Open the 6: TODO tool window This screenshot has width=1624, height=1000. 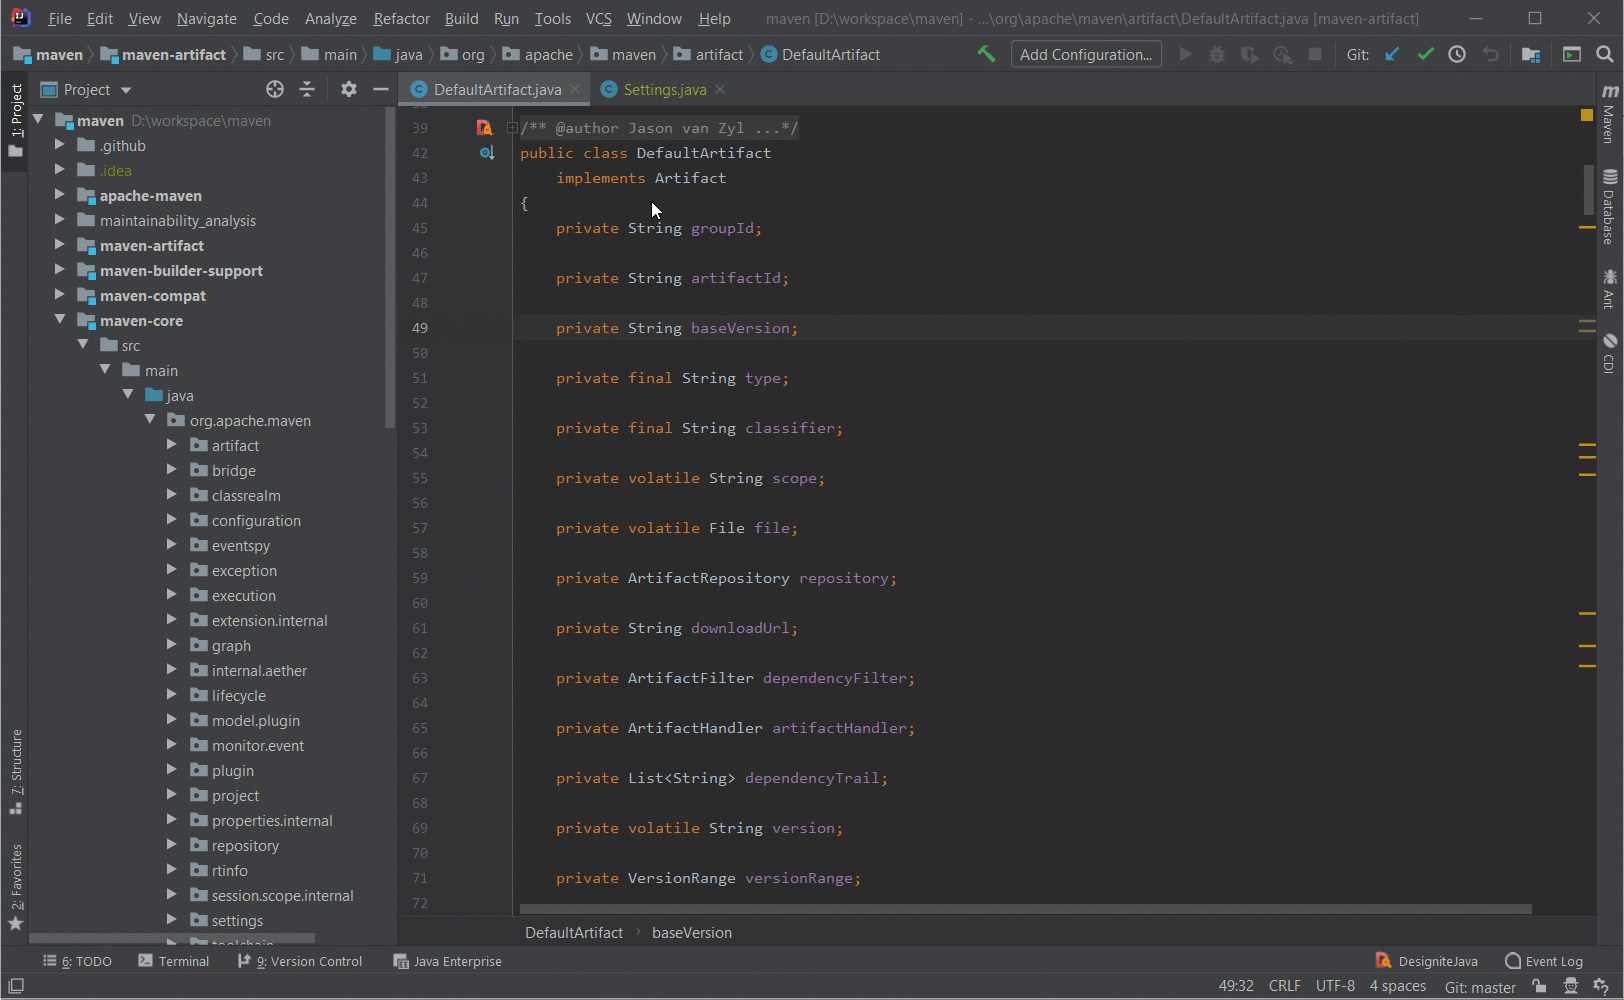pos(77,961)
